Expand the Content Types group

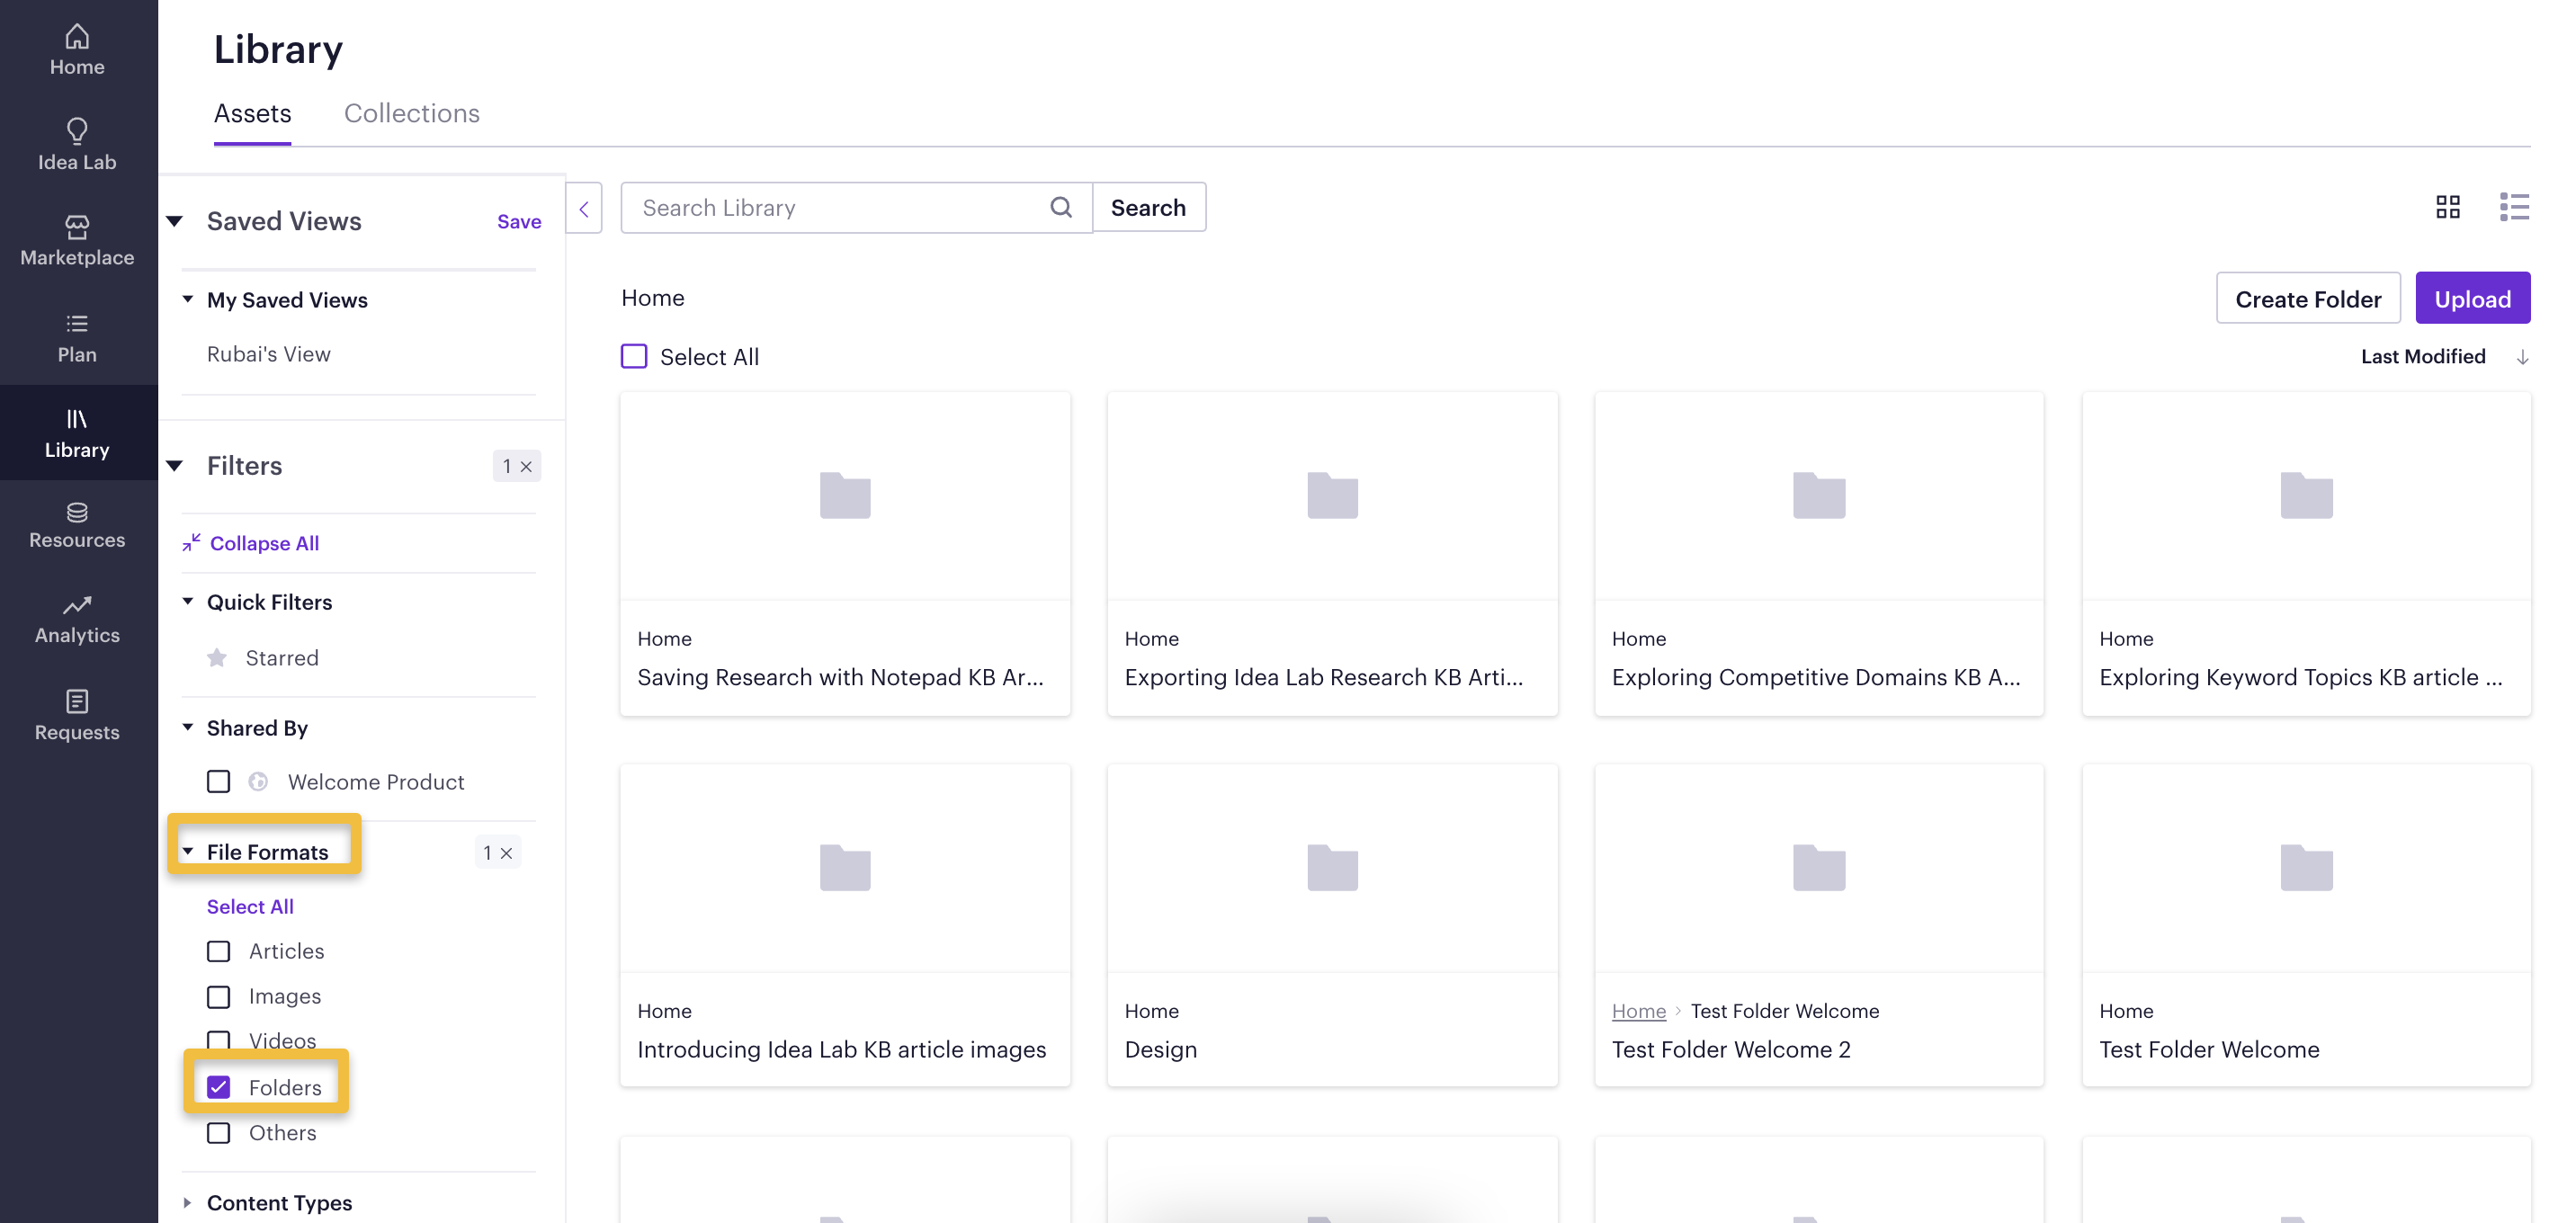coord(188,1202)
